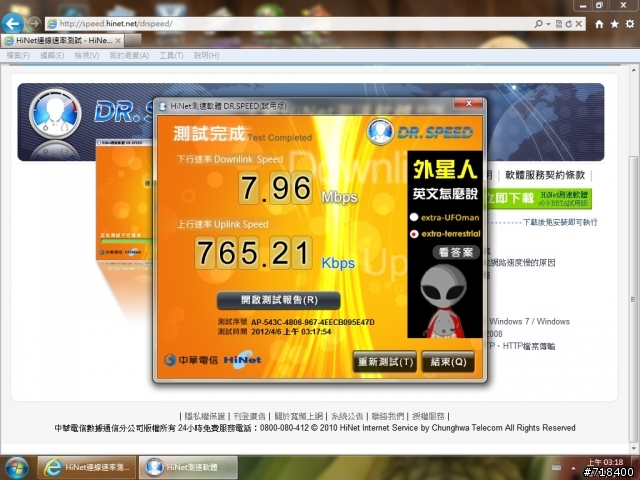
Task: Click the 765.21 uplink speed value
Action: pyautogui.click(x=253, y=253)
